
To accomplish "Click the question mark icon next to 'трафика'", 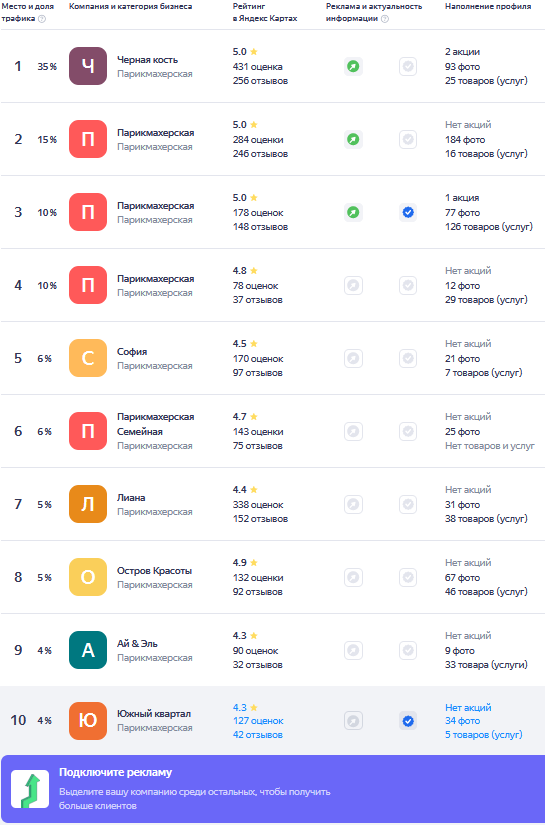I will (42, 18).
